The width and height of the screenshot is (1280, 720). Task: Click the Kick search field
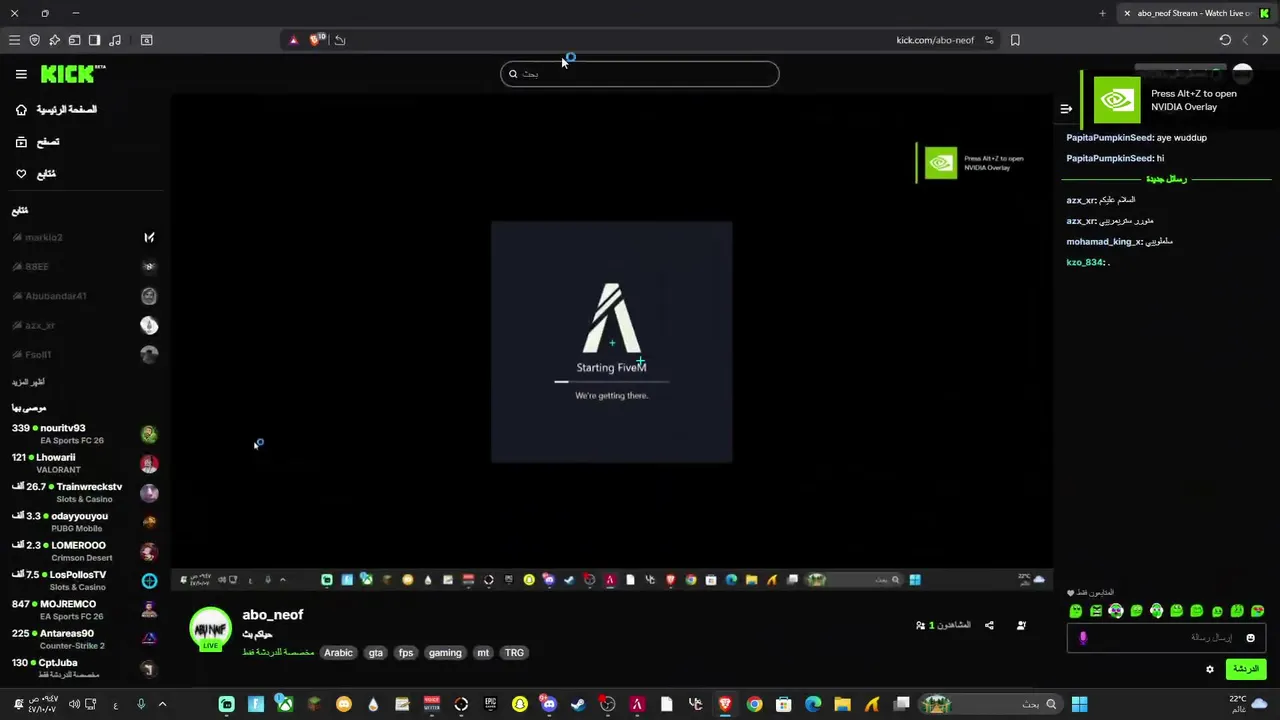pyautogui.click(x=640, y=74)
